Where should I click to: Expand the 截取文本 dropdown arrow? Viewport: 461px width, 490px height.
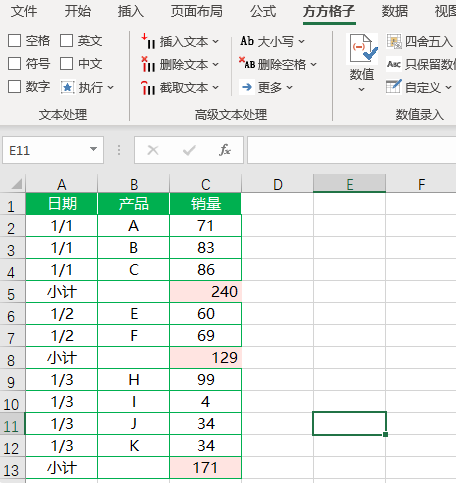point(216,88)
